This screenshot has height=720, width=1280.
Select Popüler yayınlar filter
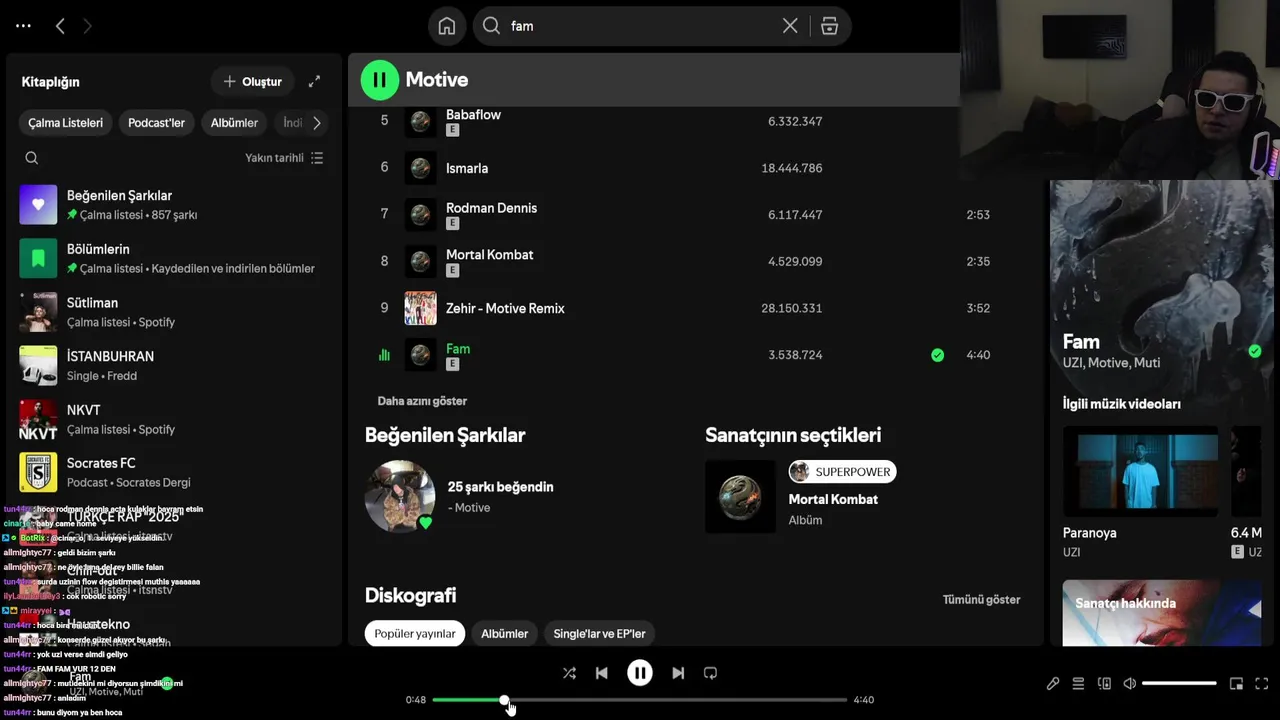click(415, 634)
